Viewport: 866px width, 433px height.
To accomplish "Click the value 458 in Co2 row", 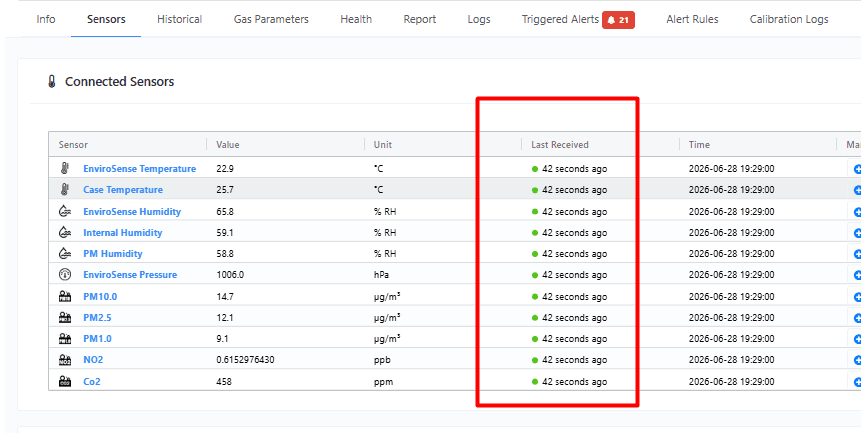I will 224,382.
